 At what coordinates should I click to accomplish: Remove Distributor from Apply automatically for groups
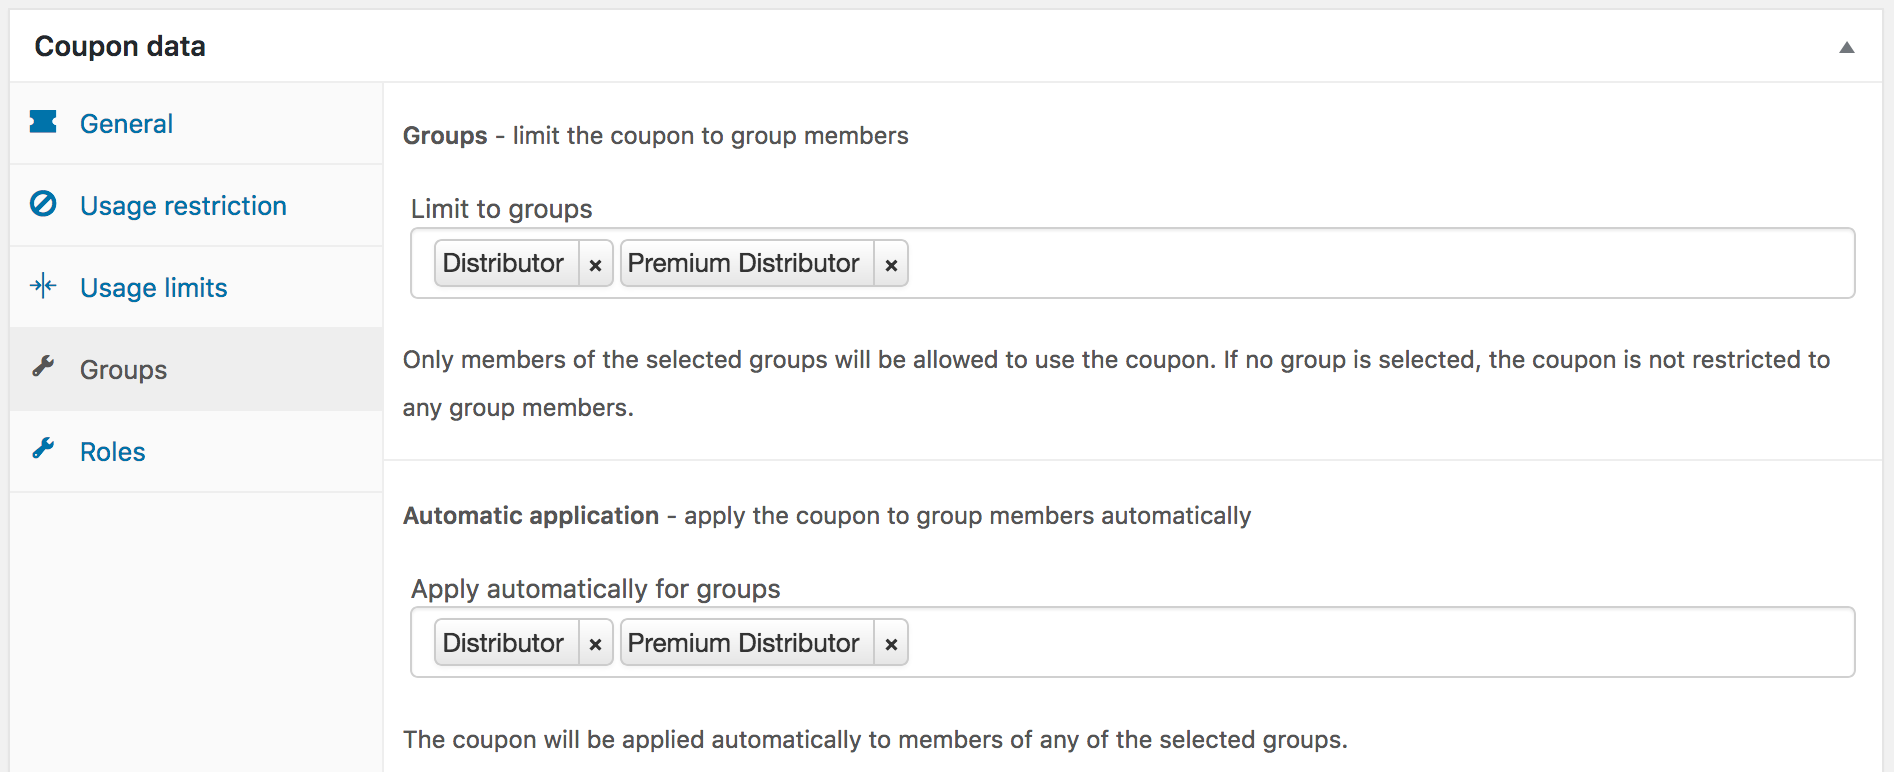(595, 642)
